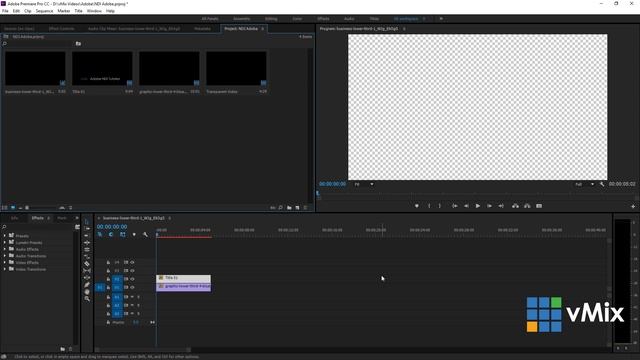Open timeline display settings wrench
Image resolution: width=640 pixels, height=360 pixels.
pos(145,235)
